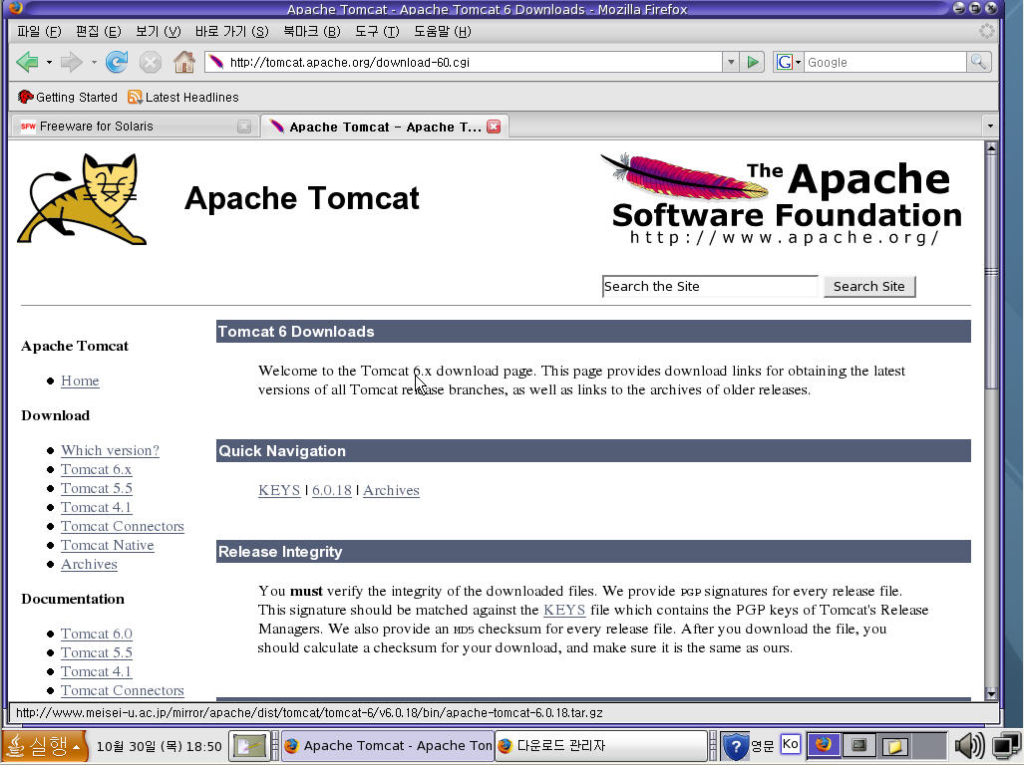The width and height of the screenshot is (1024, 765).
Task: Open Tomcat Native link
Action: click(107, 545)
